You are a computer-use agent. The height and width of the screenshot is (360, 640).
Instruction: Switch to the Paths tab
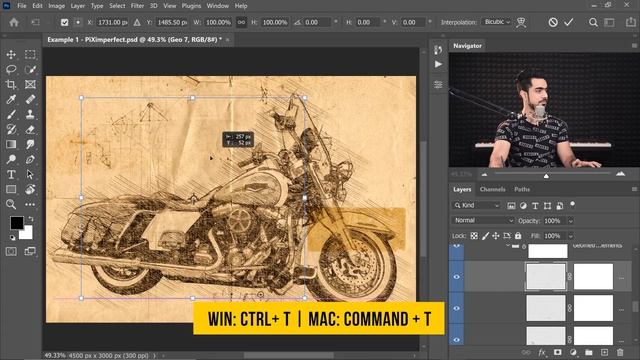[x=522, y=189]
